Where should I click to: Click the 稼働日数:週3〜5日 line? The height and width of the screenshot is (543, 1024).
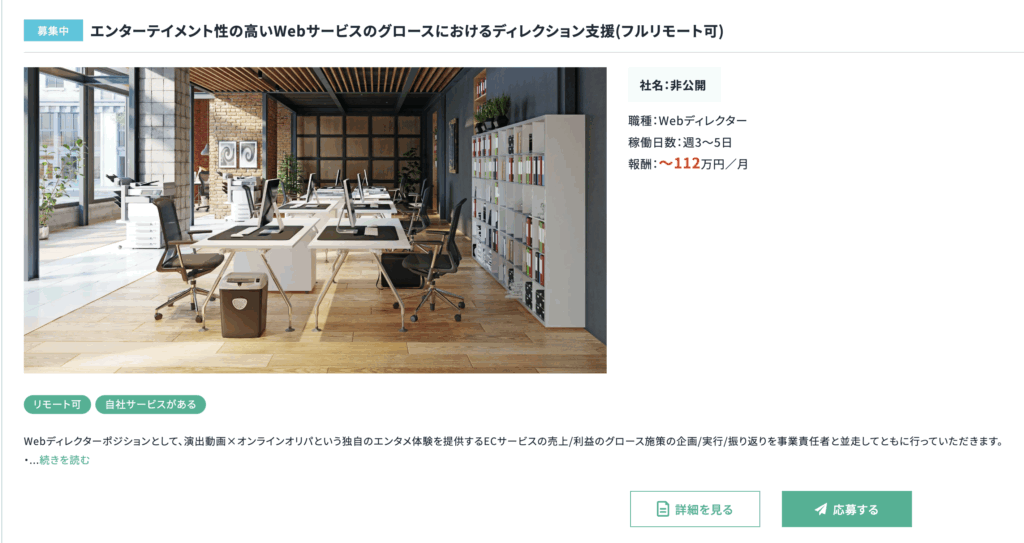680,142
